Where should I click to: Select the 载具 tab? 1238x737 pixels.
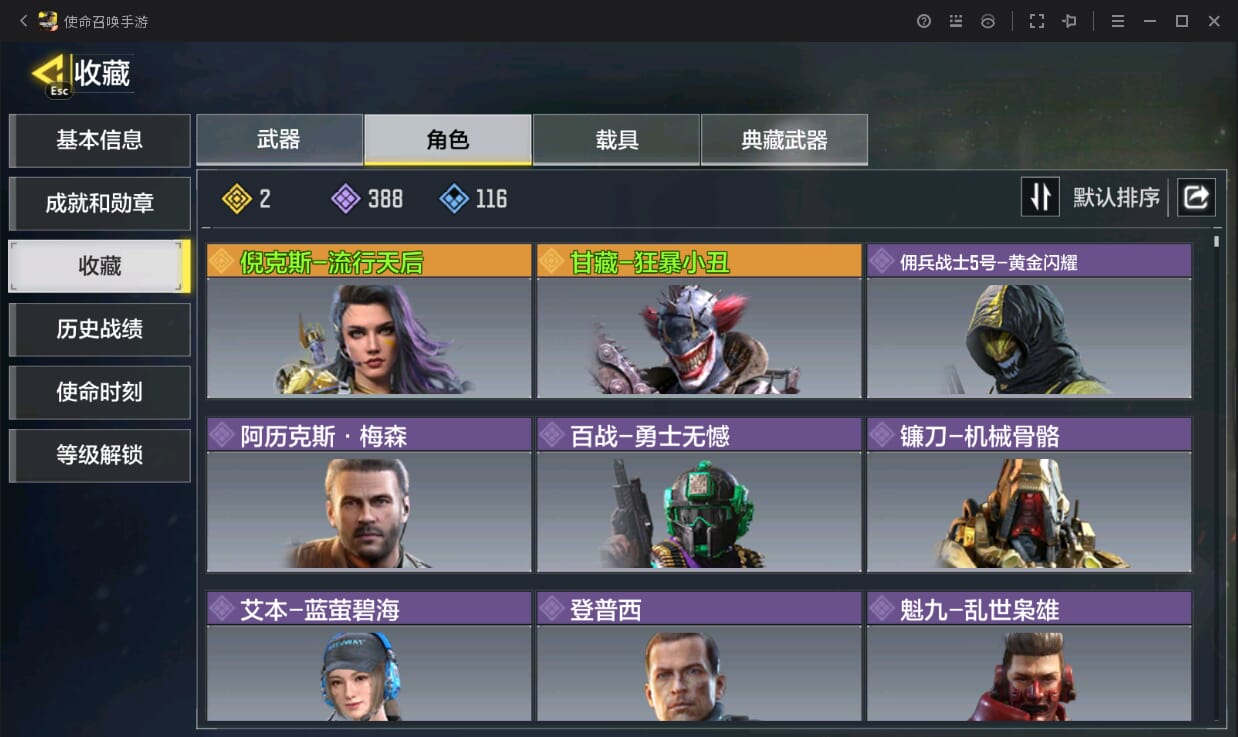(616, 139)
